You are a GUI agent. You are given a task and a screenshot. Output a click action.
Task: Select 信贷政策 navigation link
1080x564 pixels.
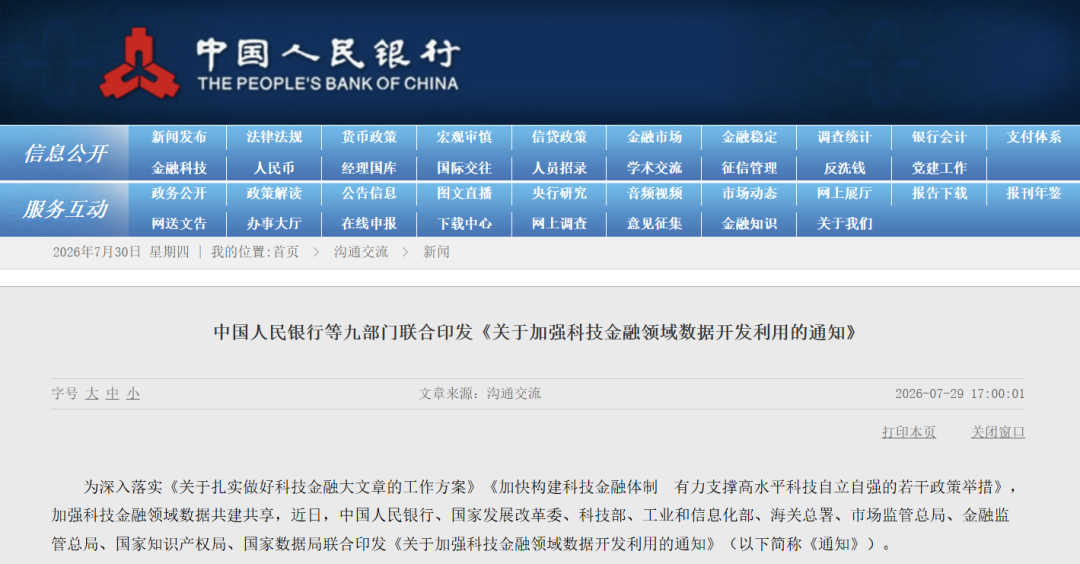click(x=559, y=137)
